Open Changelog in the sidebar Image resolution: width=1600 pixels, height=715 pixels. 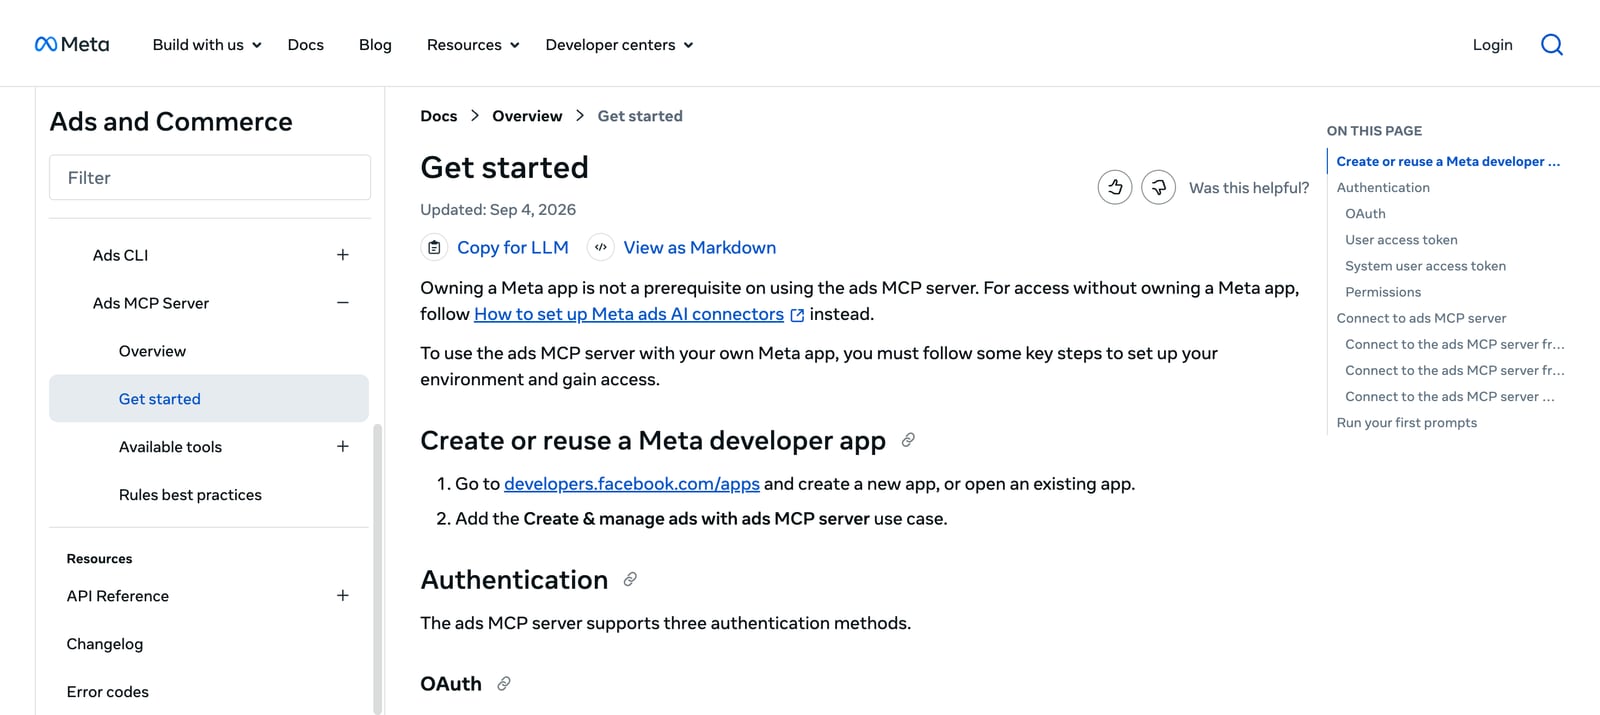point(105,644)
